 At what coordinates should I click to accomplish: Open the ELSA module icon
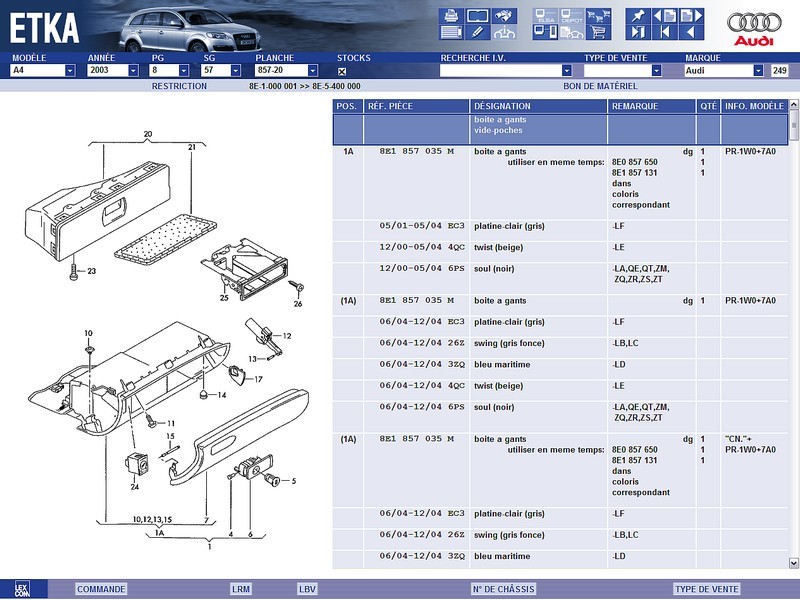point(546,15)
